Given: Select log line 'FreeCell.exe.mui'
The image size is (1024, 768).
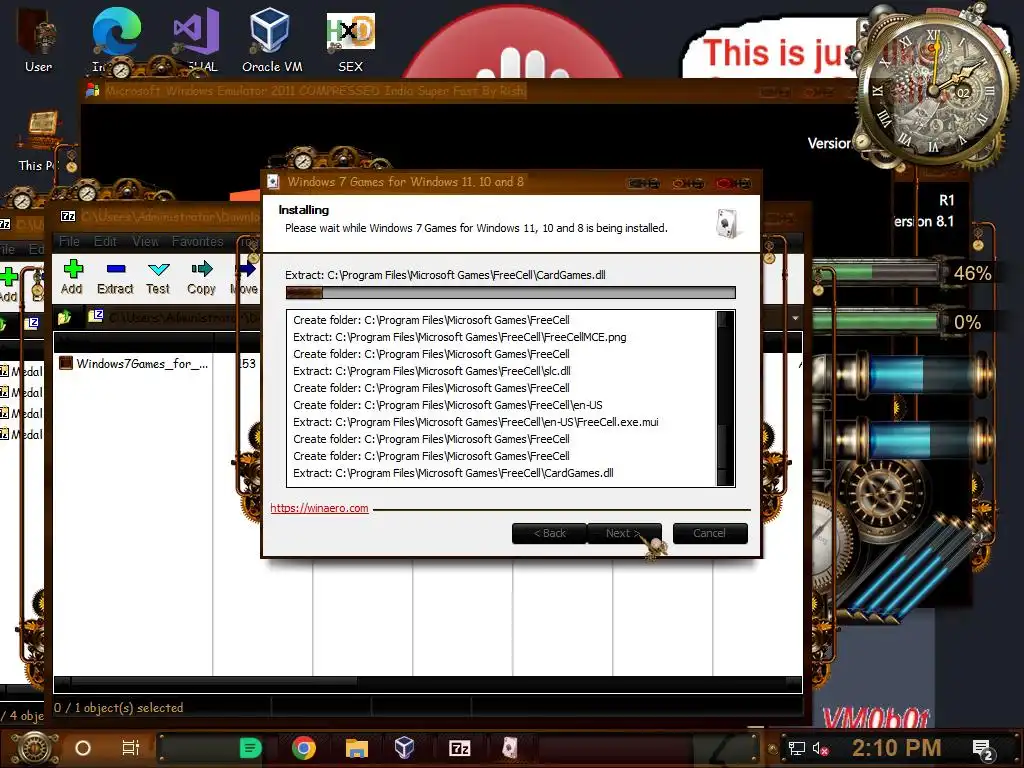Looking at the screenshot, I should pos(475,422).
